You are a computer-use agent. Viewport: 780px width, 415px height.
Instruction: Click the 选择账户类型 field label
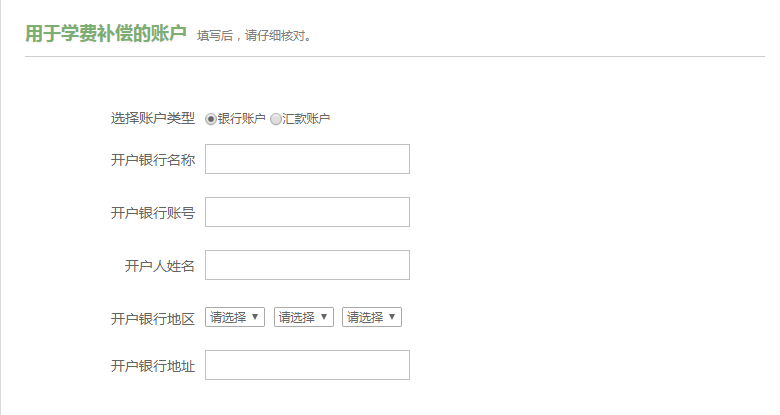point(152,119)
